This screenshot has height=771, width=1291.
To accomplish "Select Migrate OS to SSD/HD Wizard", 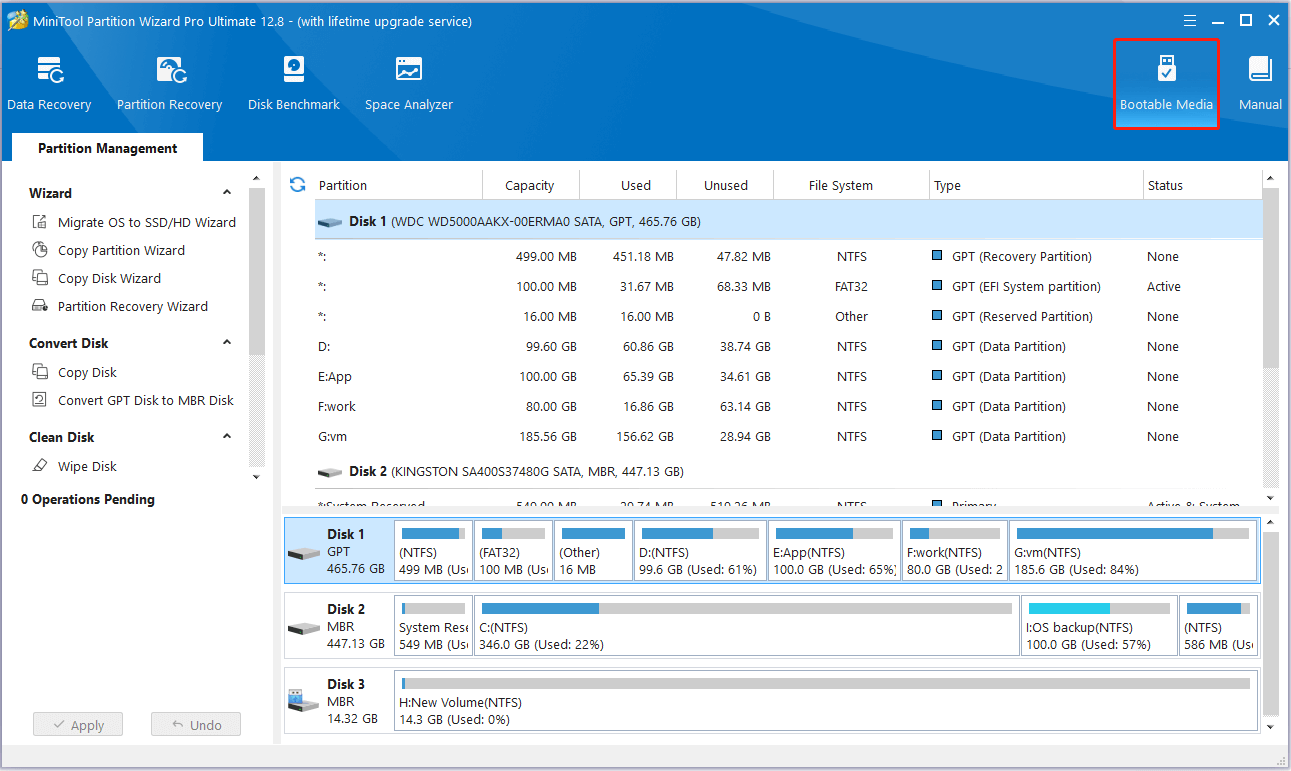I will (x=143, y=222).
